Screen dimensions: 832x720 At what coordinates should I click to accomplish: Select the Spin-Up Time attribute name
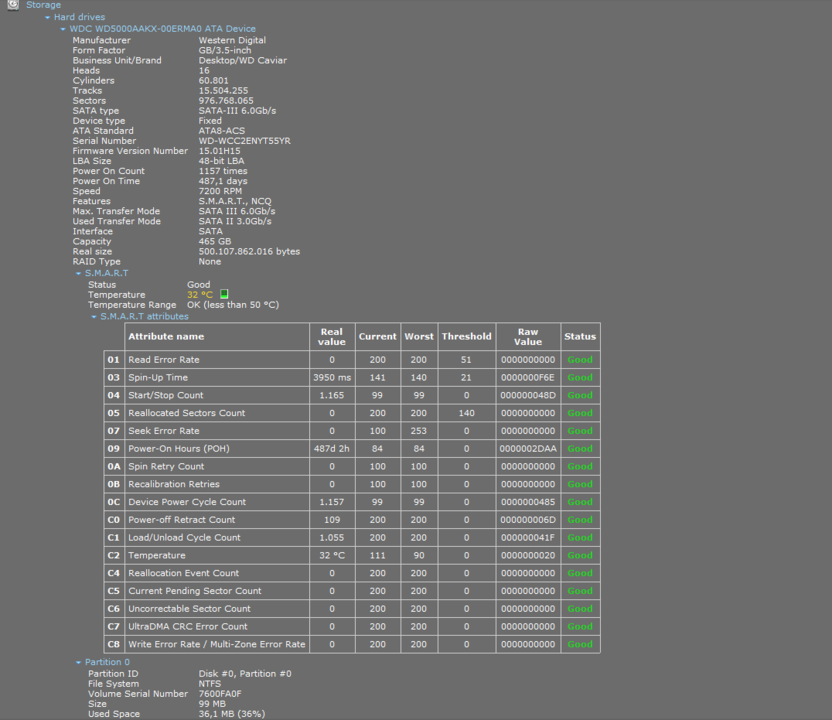tap(158, 378)
